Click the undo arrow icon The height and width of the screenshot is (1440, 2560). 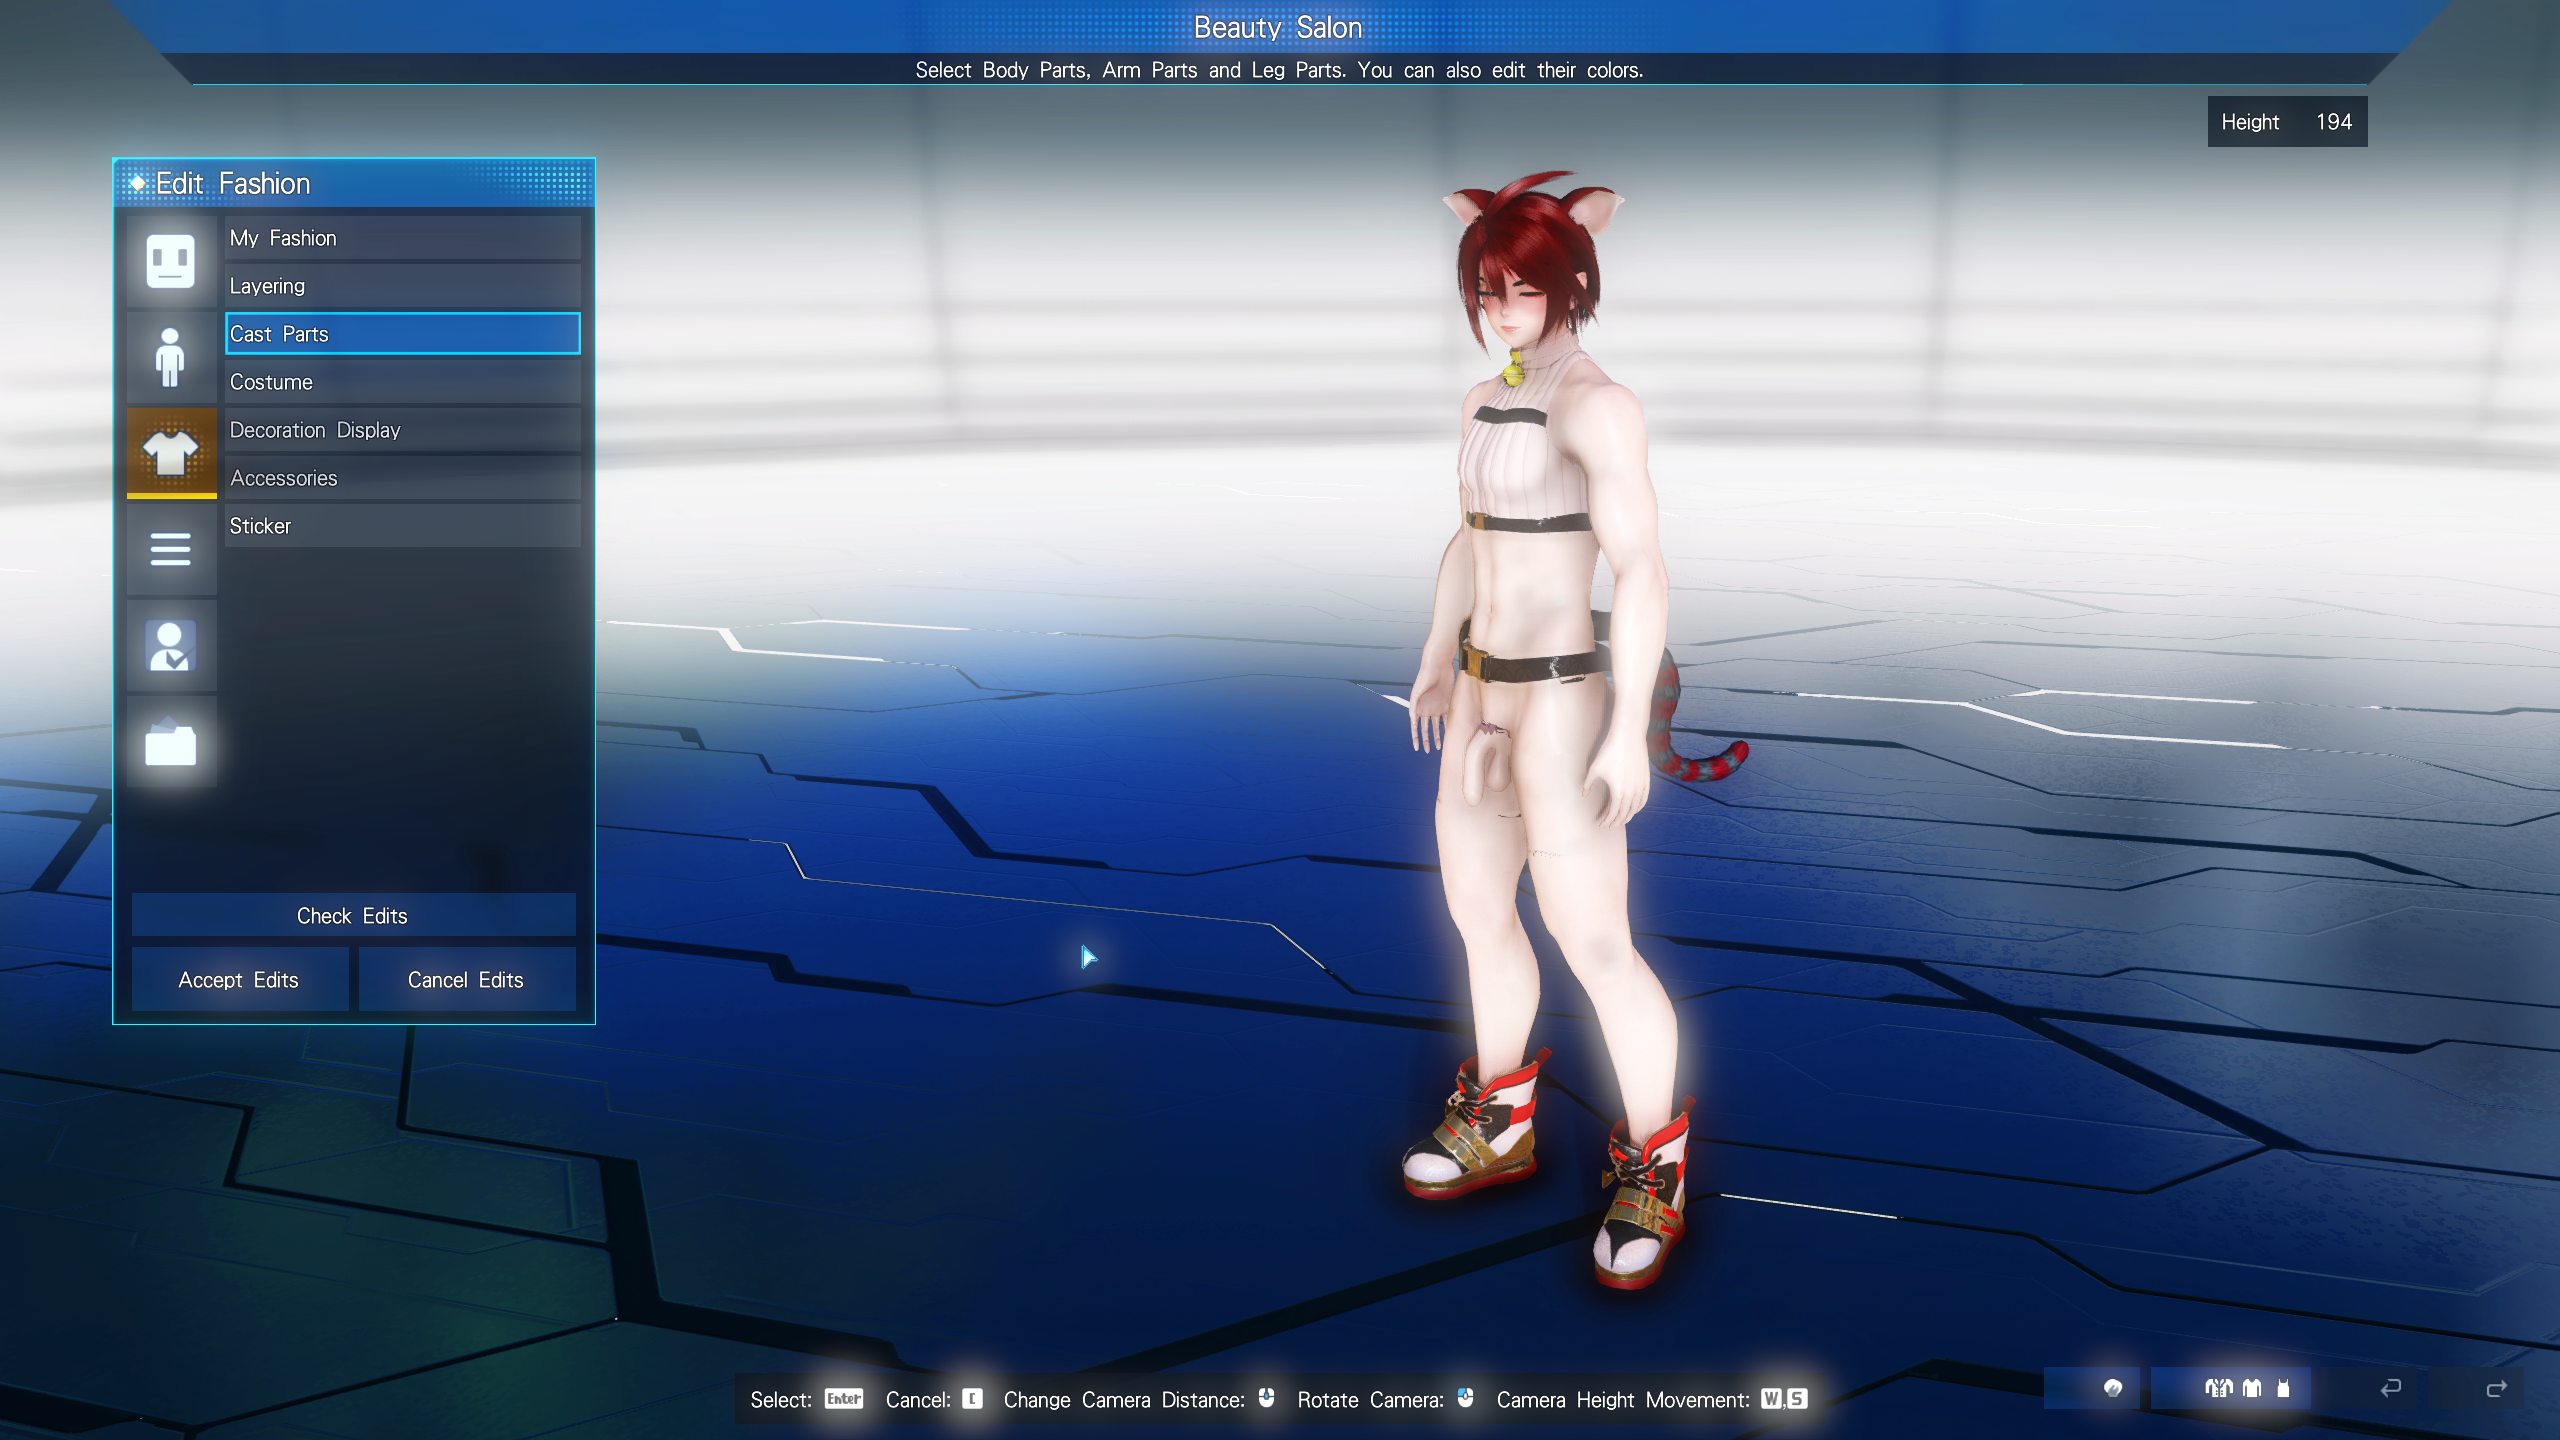(2390, 1388)
